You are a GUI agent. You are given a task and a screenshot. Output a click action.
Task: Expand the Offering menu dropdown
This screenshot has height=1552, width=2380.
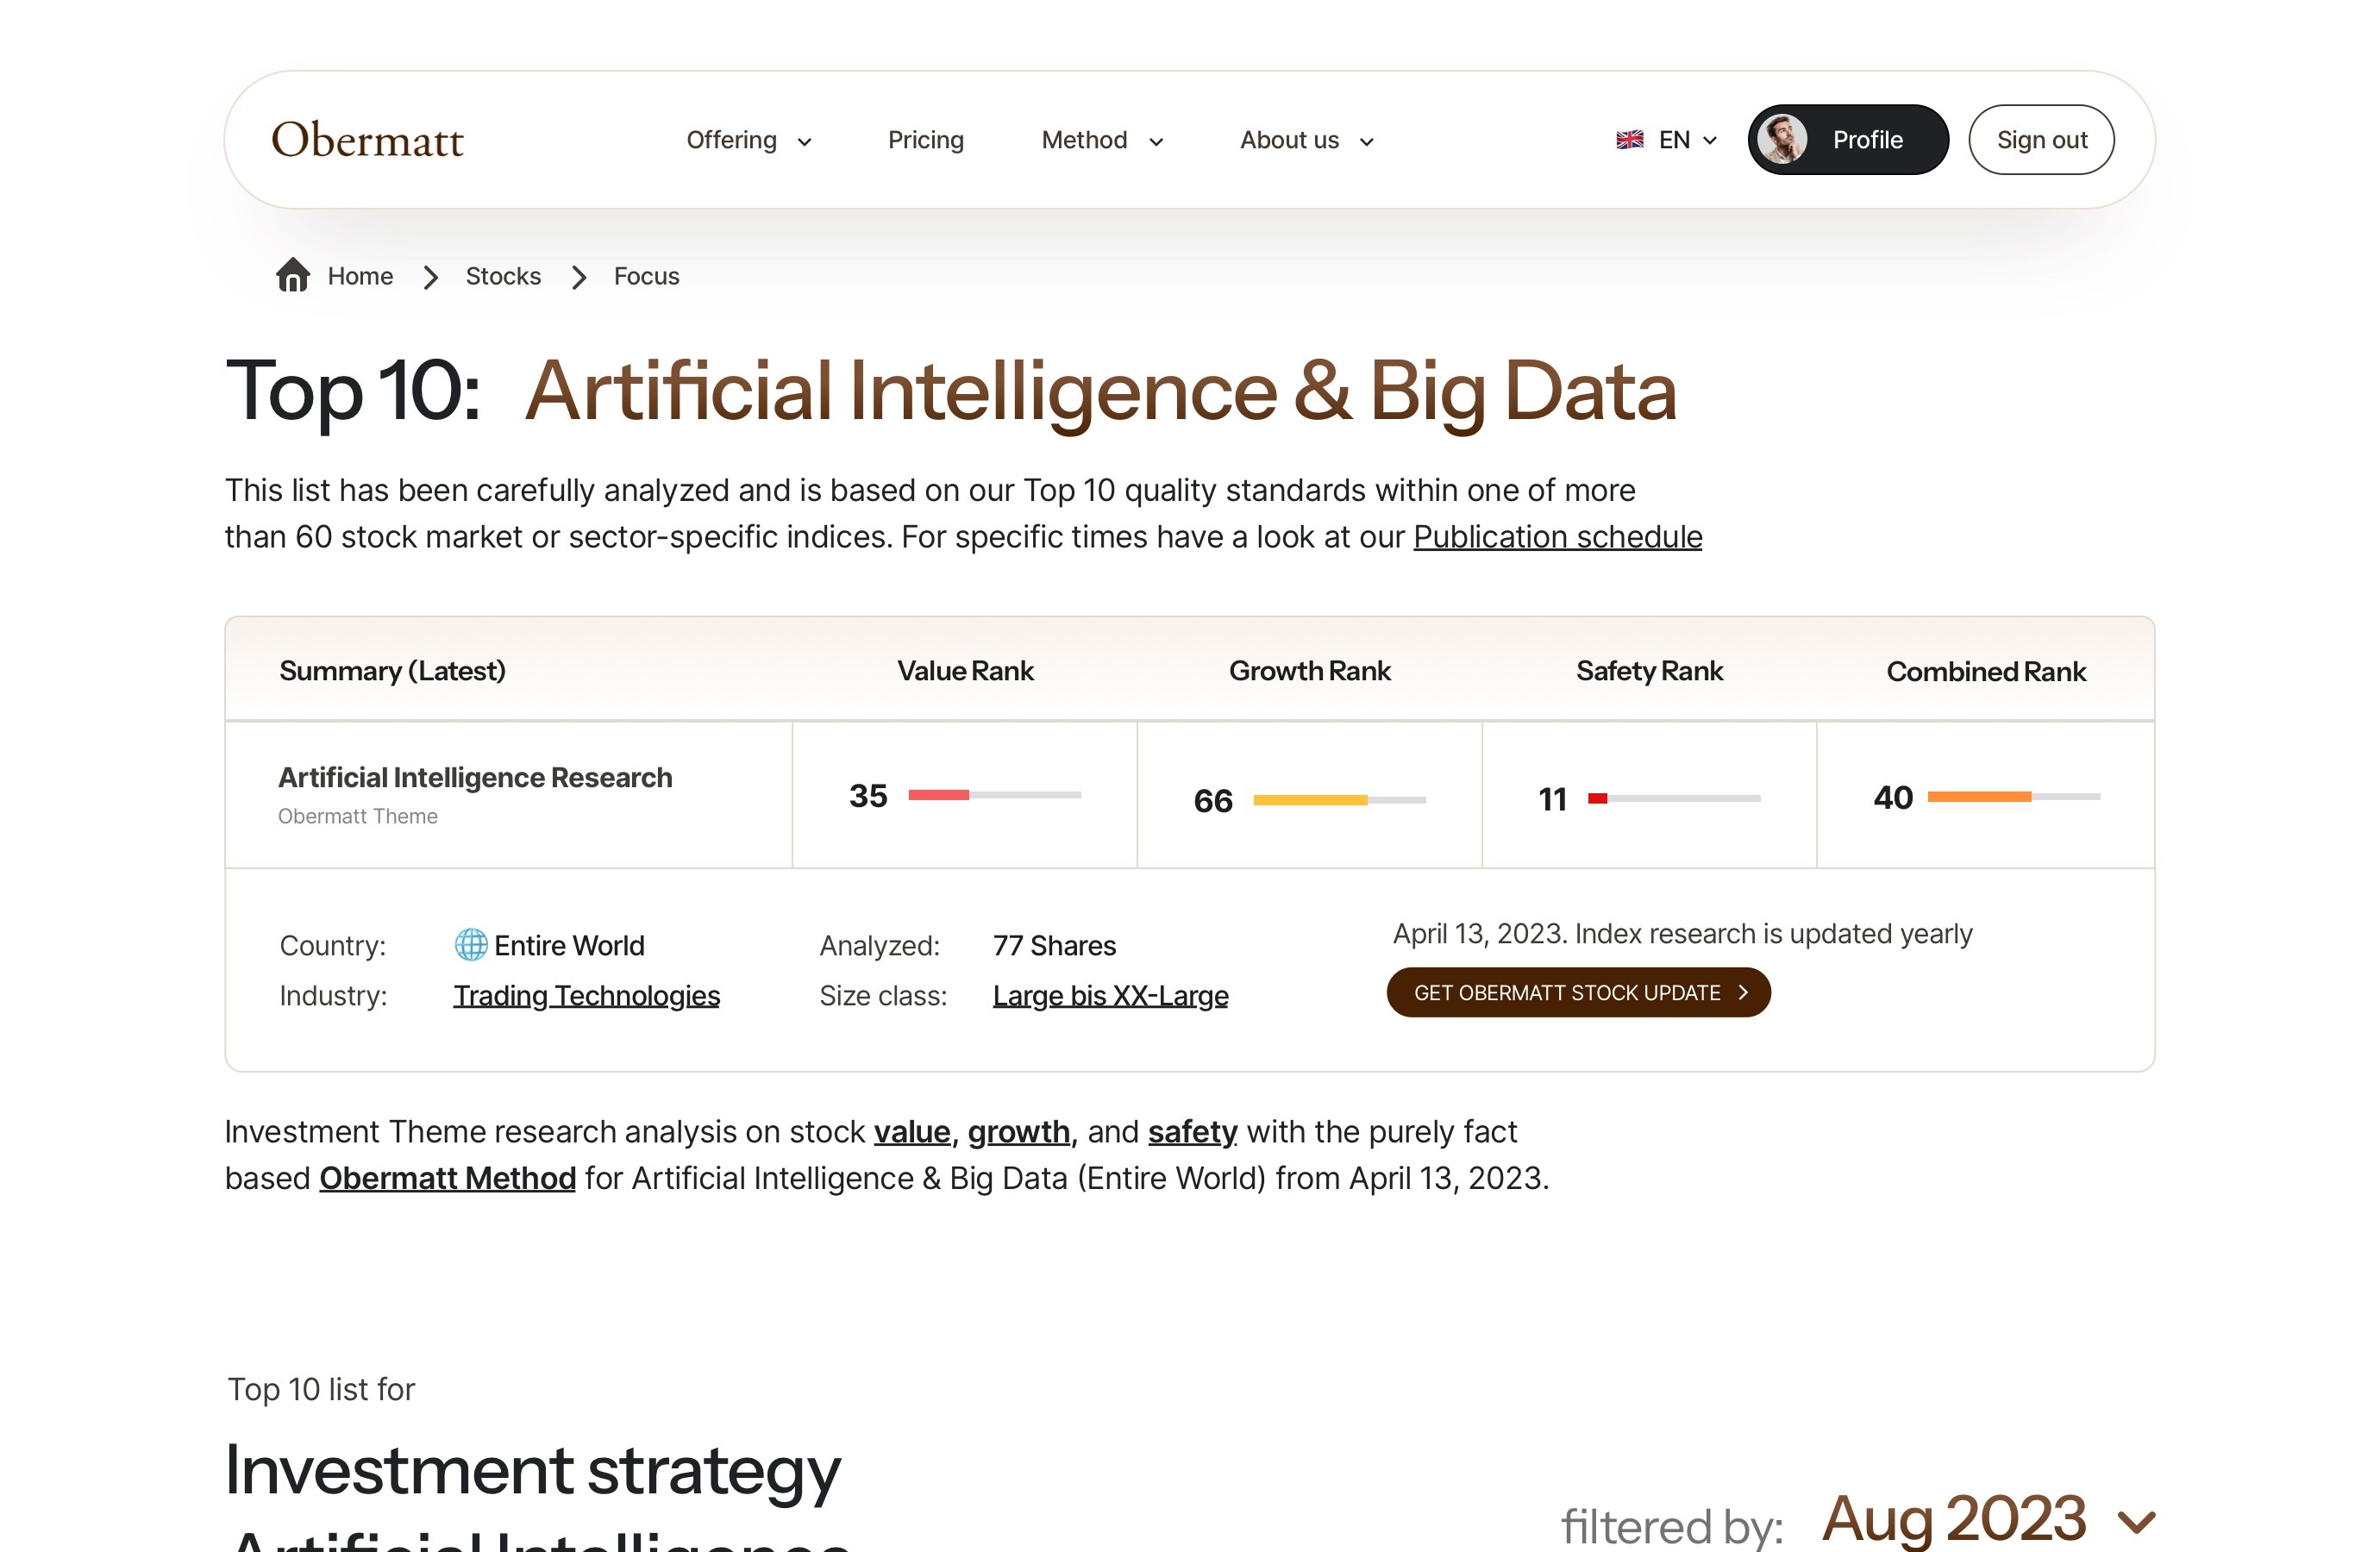click(749, 140)
